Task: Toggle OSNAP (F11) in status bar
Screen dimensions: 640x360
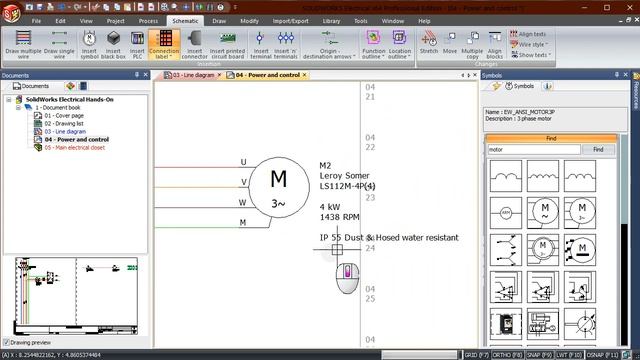Action: [x=602, y=355]
